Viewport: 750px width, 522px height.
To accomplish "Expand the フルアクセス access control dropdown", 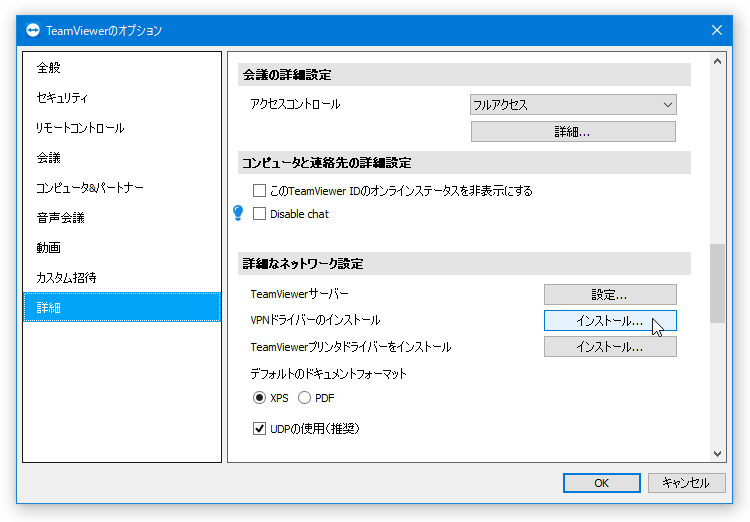I will 573,105.
